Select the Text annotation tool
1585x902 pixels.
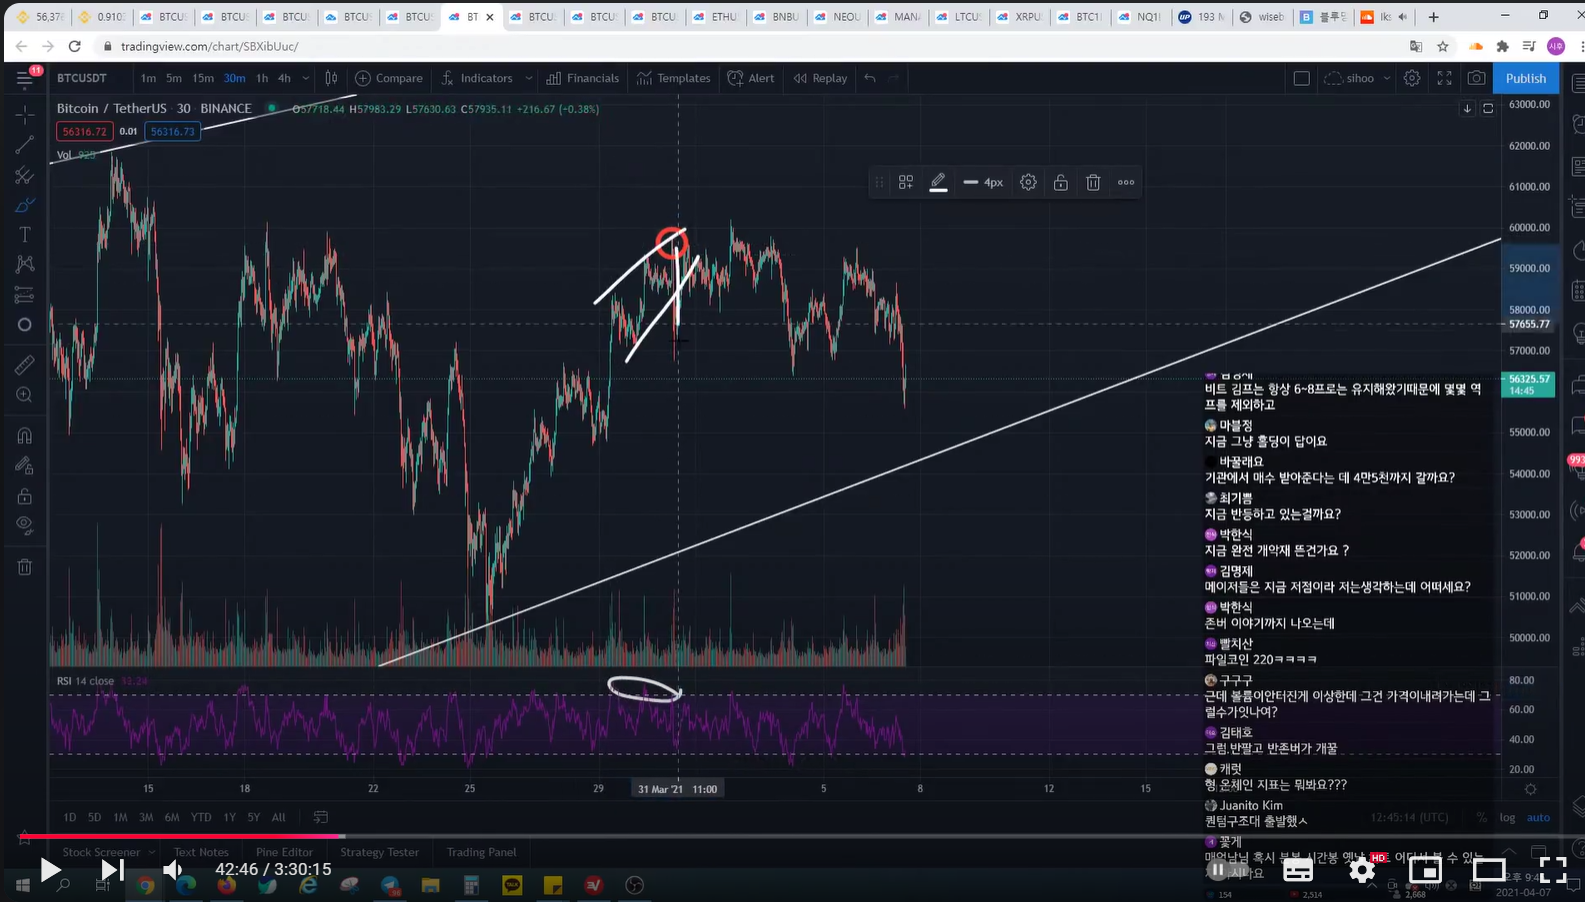(x=25, y=235)
